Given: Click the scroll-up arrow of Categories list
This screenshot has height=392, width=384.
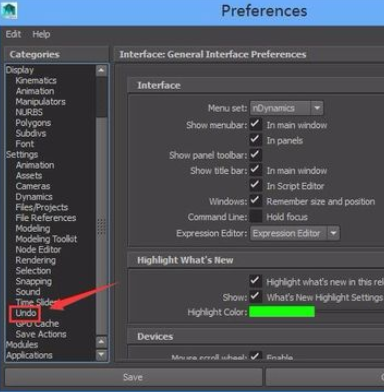Looking at the screenshot, I should (x=101, y=70).
